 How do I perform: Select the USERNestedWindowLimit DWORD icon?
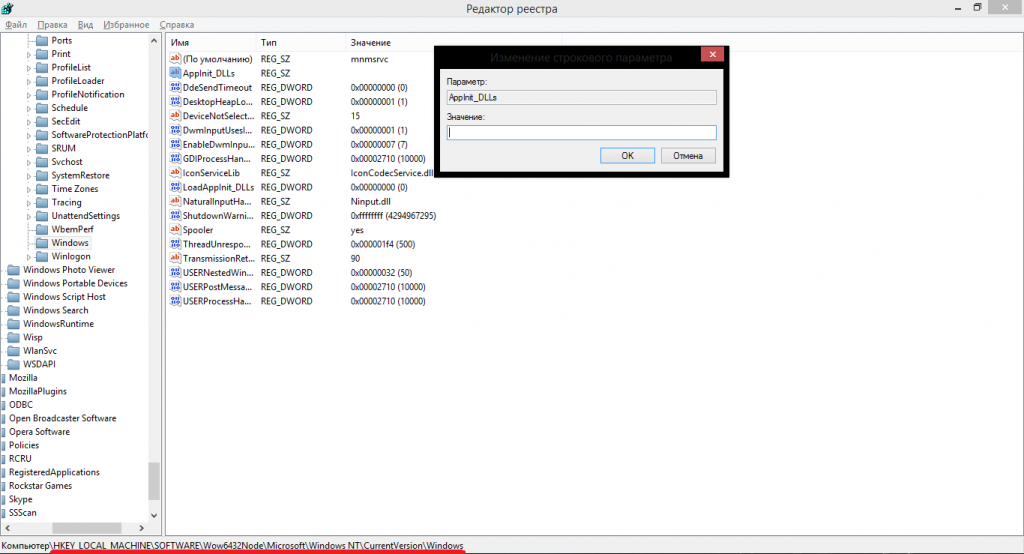pyautogui.click(x=175, y=272)
